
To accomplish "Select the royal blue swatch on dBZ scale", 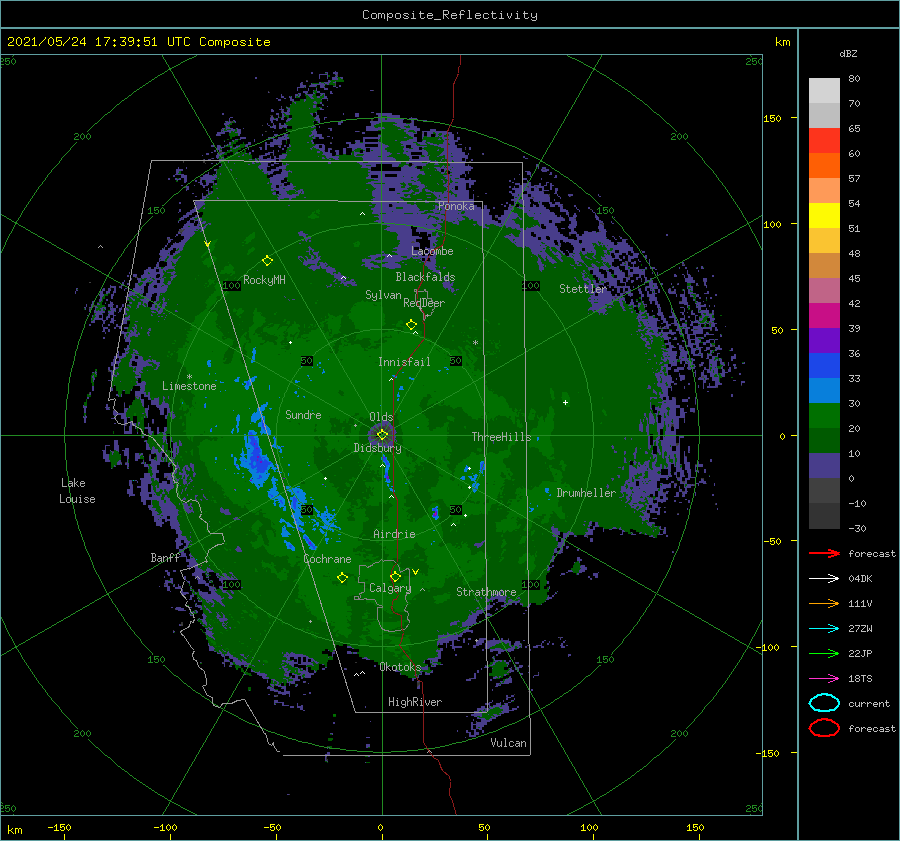I will pyautogui.click(x=824, y=366).
